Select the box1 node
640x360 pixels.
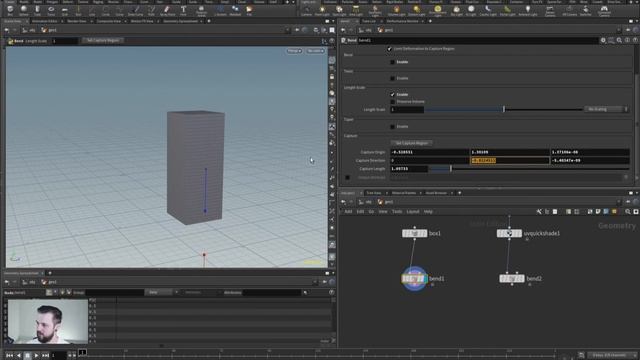coord(414,233)
